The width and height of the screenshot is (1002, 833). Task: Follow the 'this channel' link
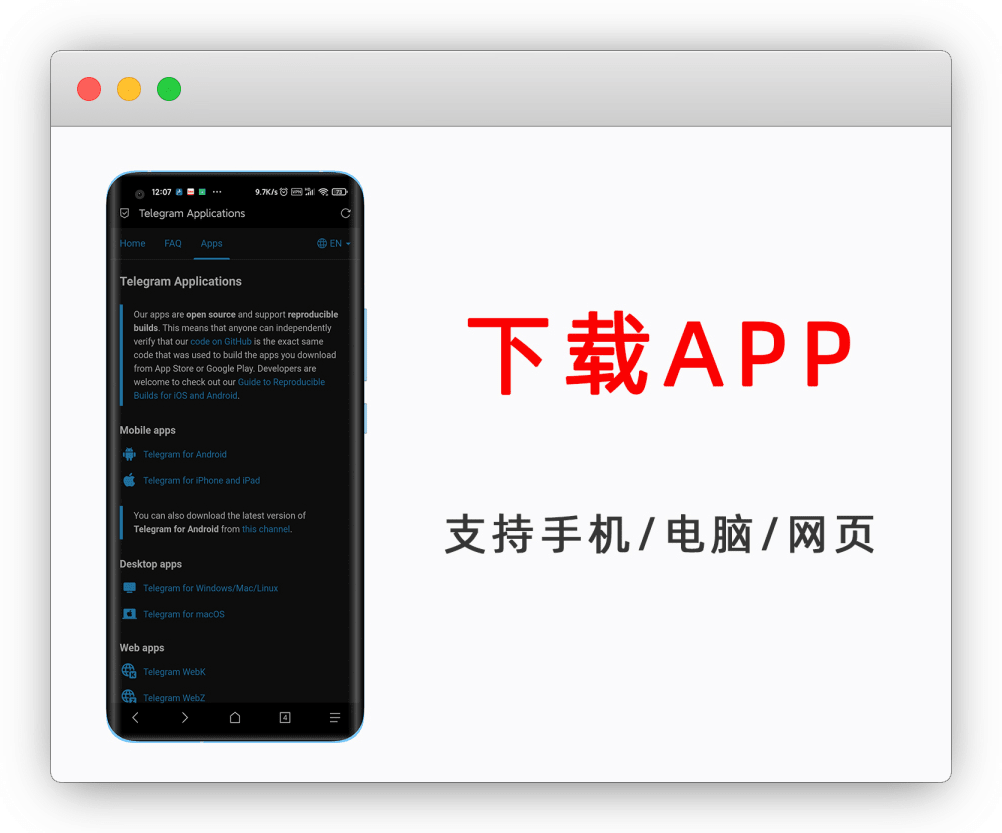tap(266, 529)
